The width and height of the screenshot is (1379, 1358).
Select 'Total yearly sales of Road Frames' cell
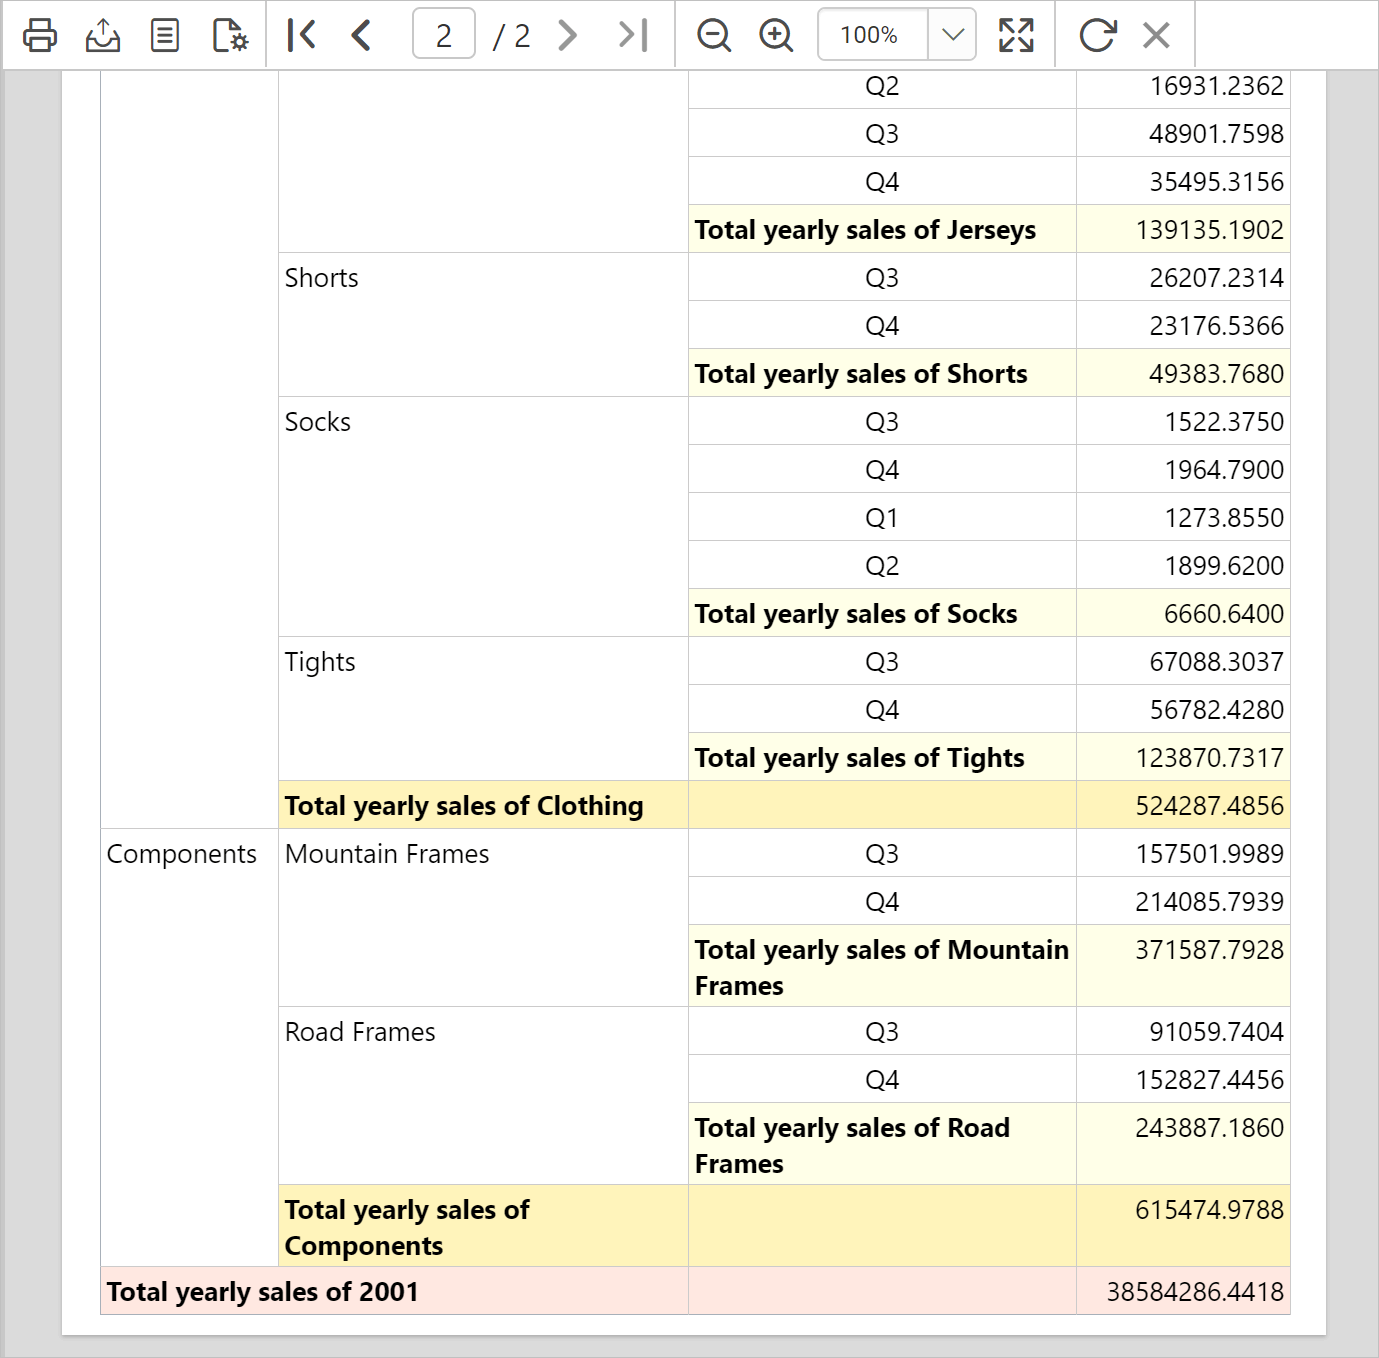882,1144
